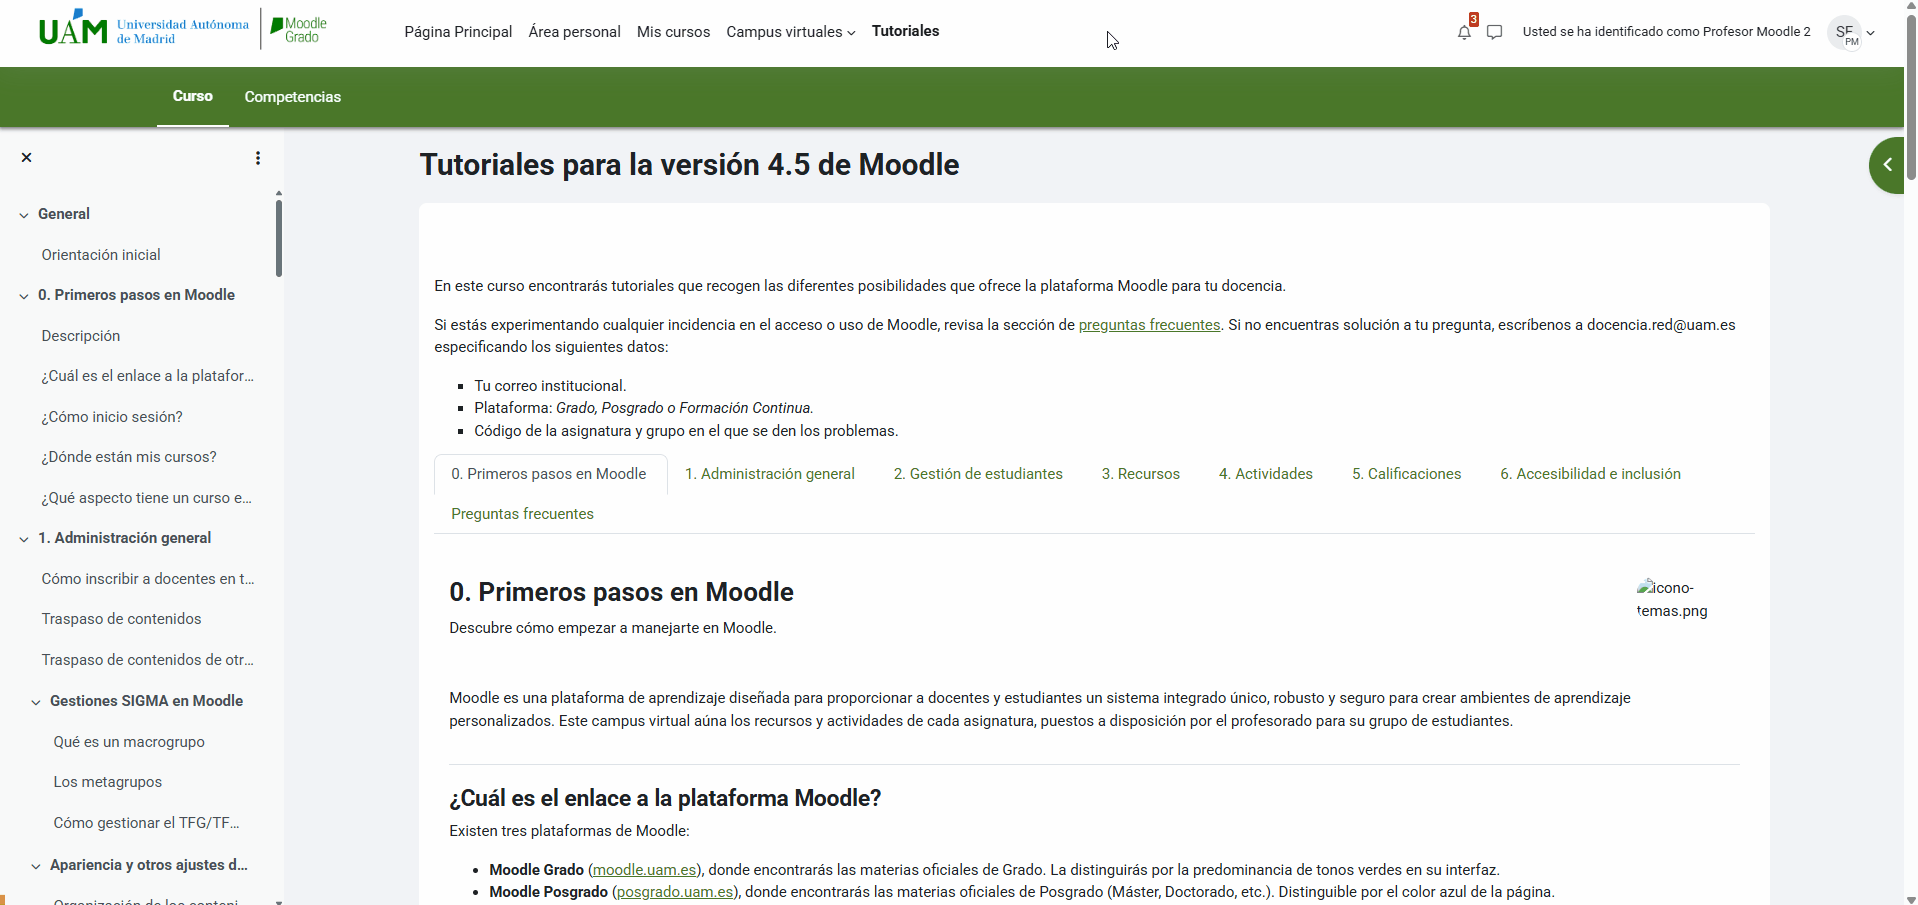This screenshot has width=1918, height=905.
Task: Open Mis cursos in top menu
Action: pos(673,32)
